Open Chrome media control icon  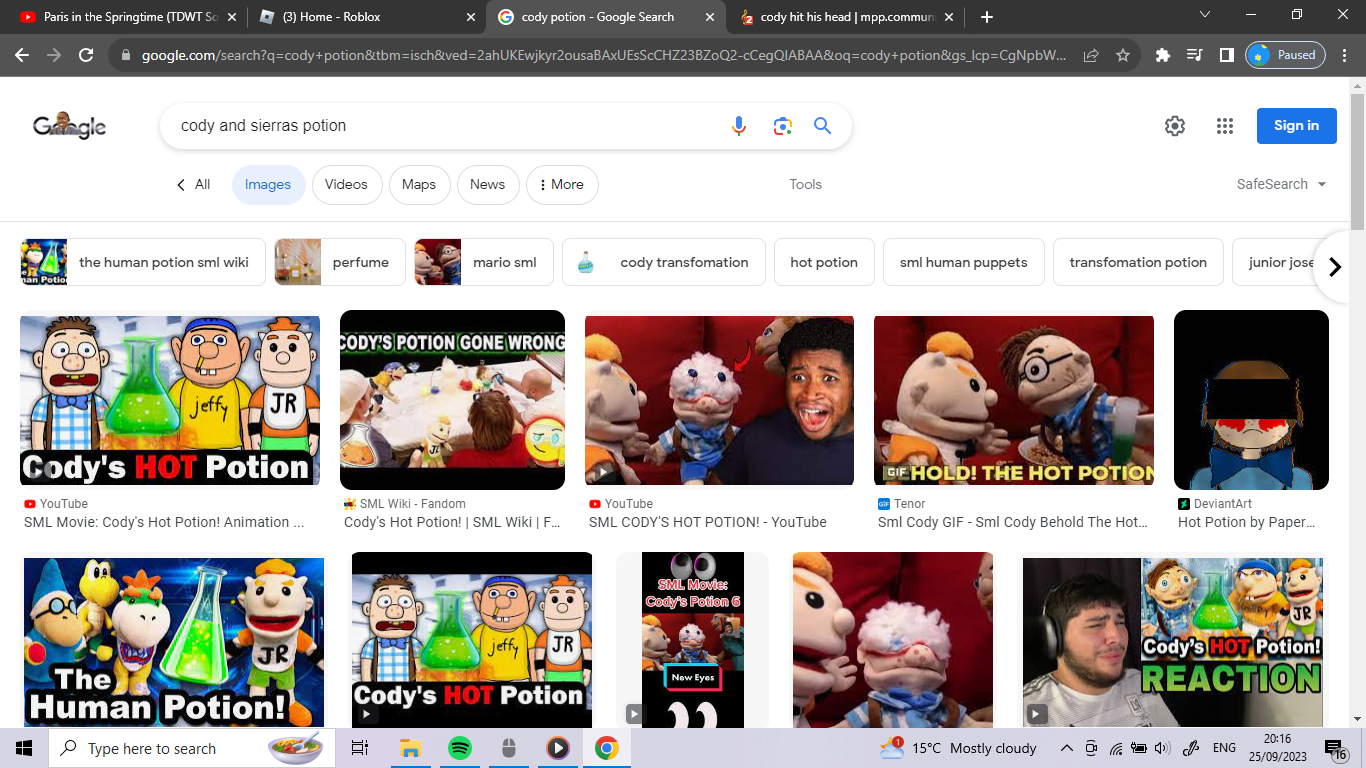pos(1194,56)
